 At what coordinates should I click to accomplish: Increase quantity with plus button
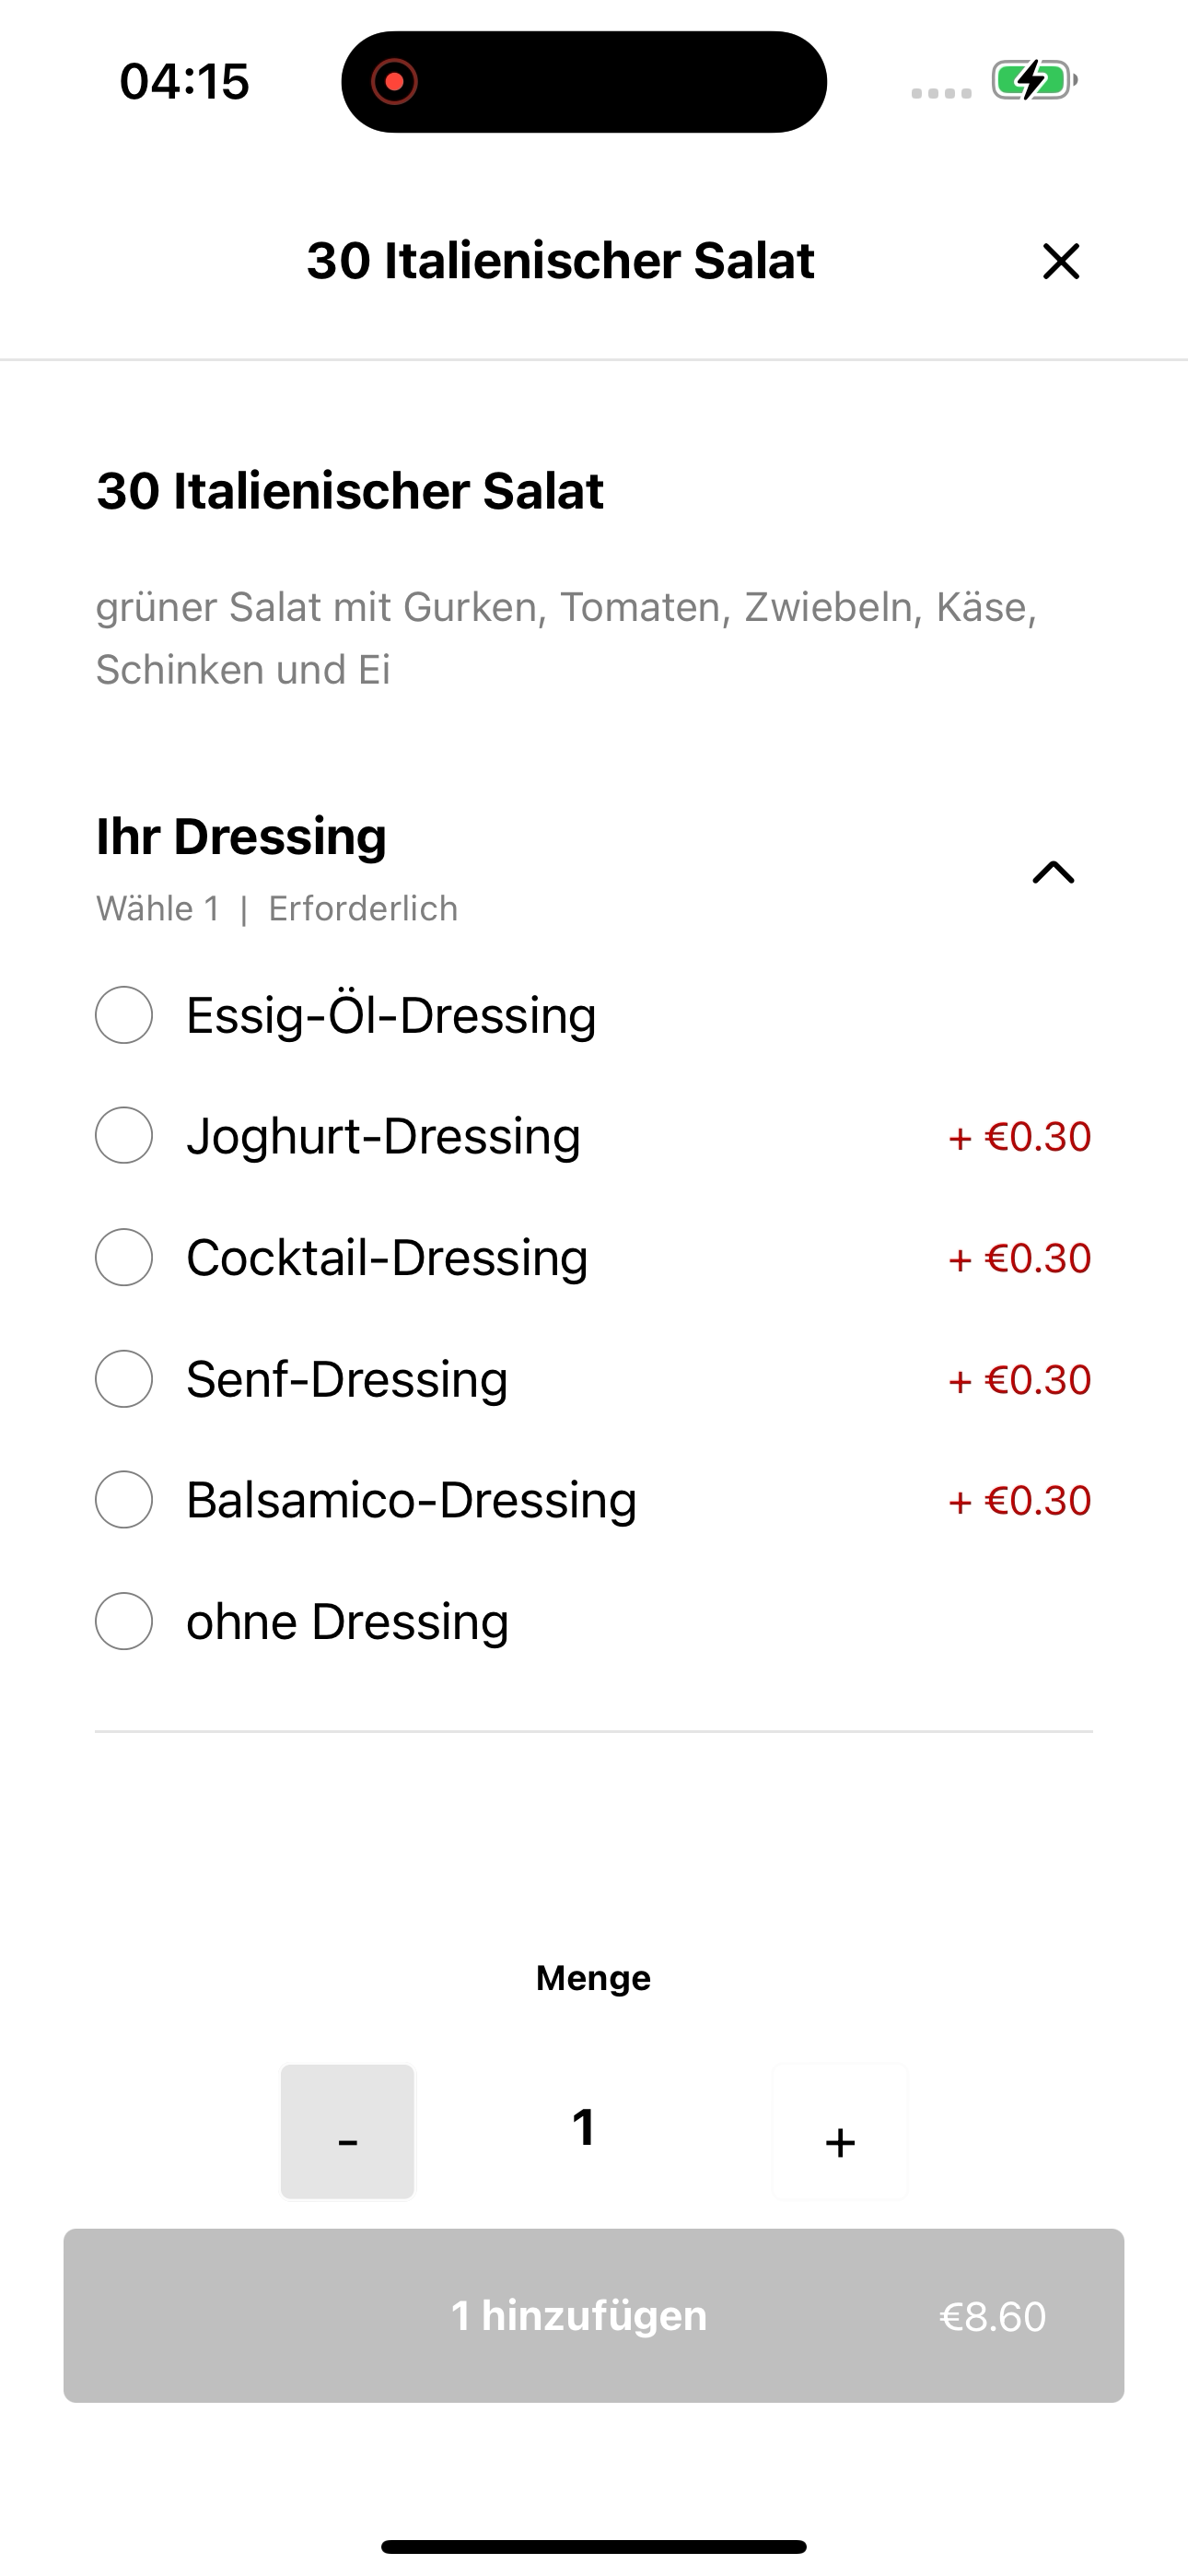tap(840, 2131)
